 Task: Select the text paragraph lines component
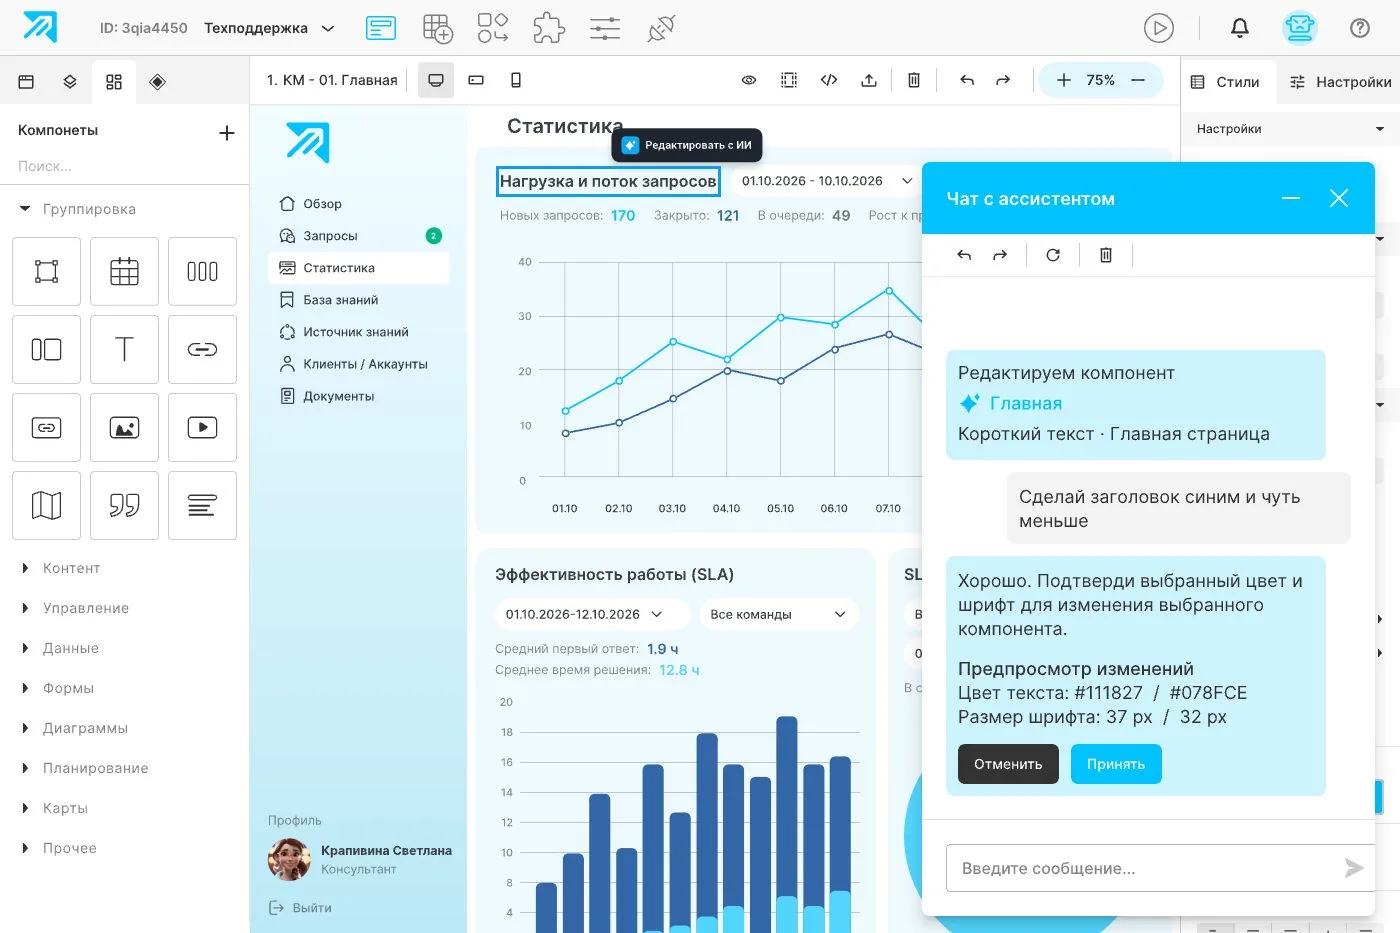(x=202, y=505)
